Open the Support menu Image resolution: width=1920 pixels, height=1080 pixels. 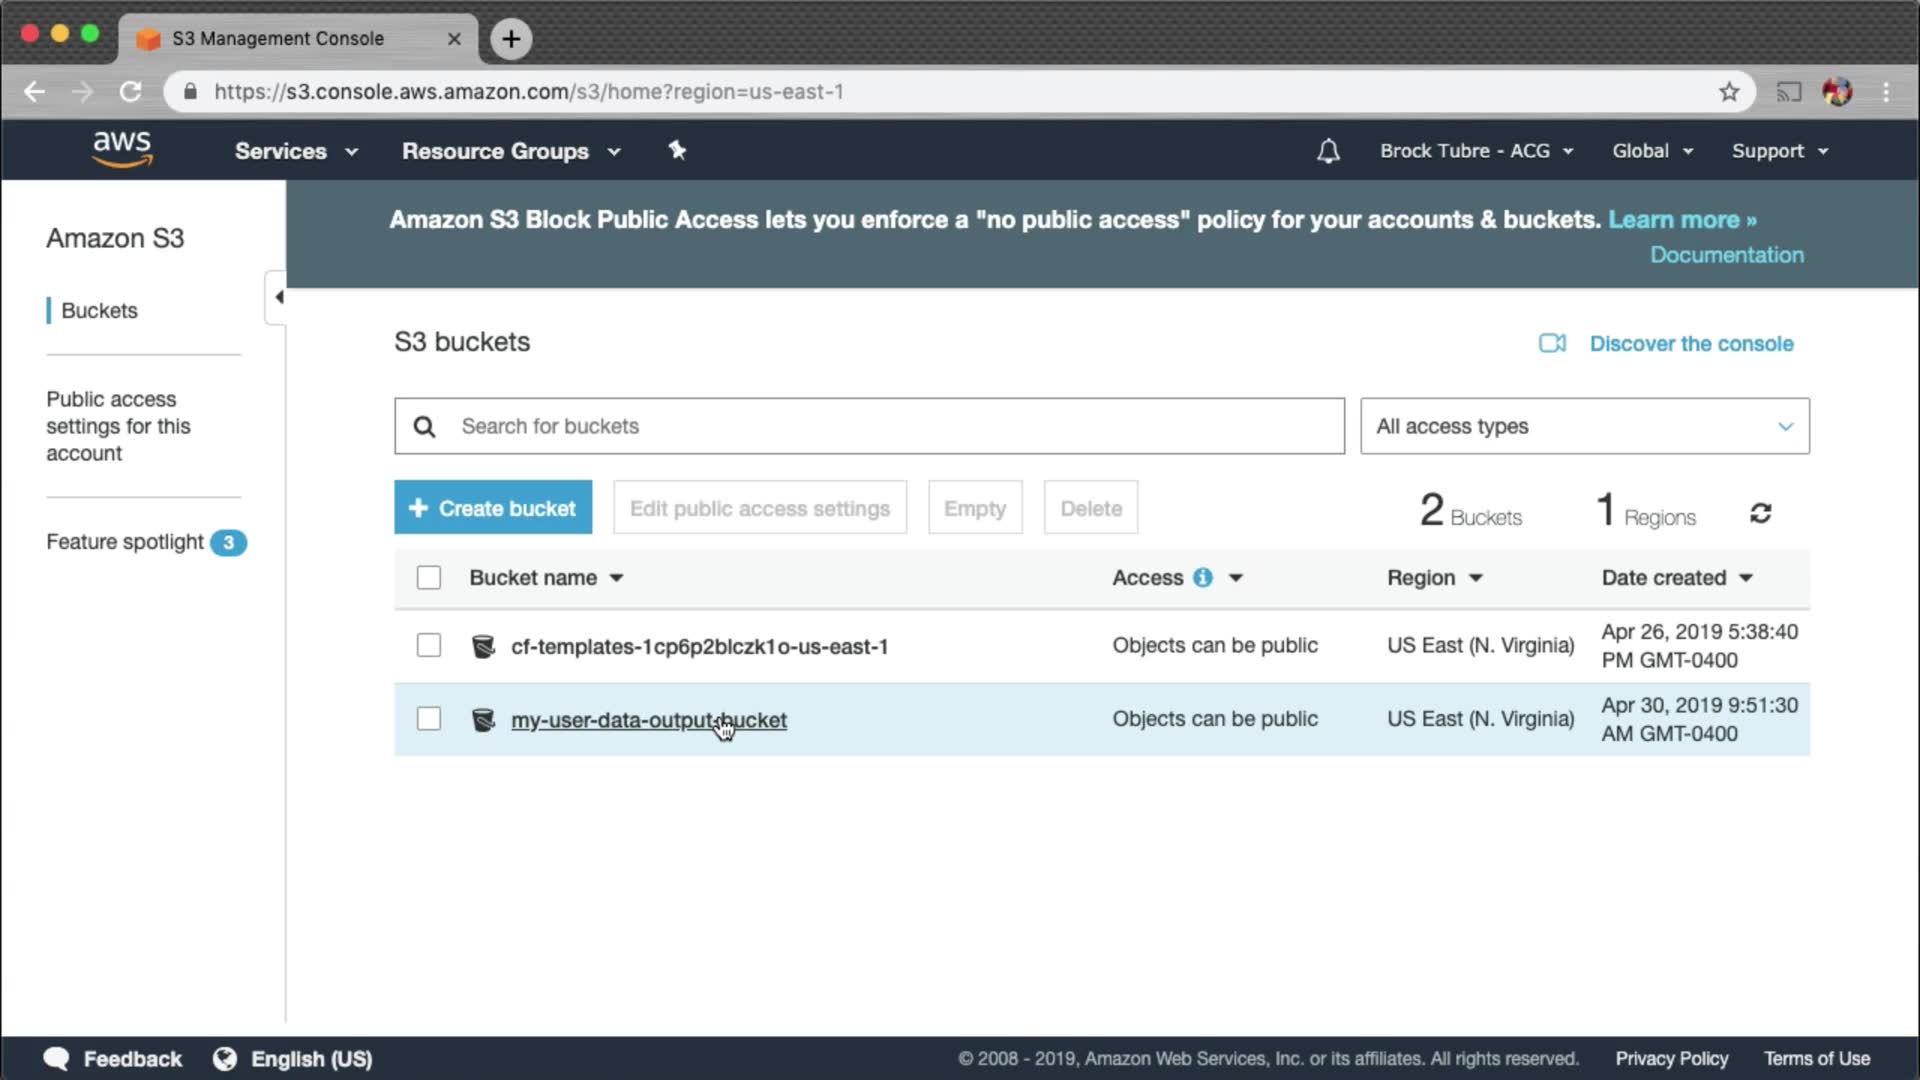click(1780, 151)
